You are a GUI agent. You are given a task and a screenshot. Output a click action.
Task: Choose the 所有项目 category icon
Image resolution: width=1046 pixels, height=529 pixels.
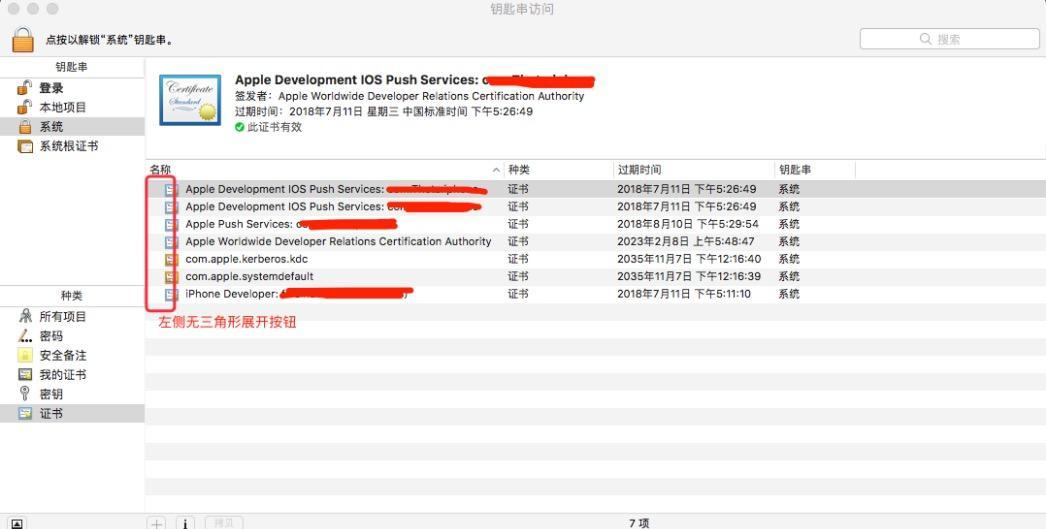[25, 316]
